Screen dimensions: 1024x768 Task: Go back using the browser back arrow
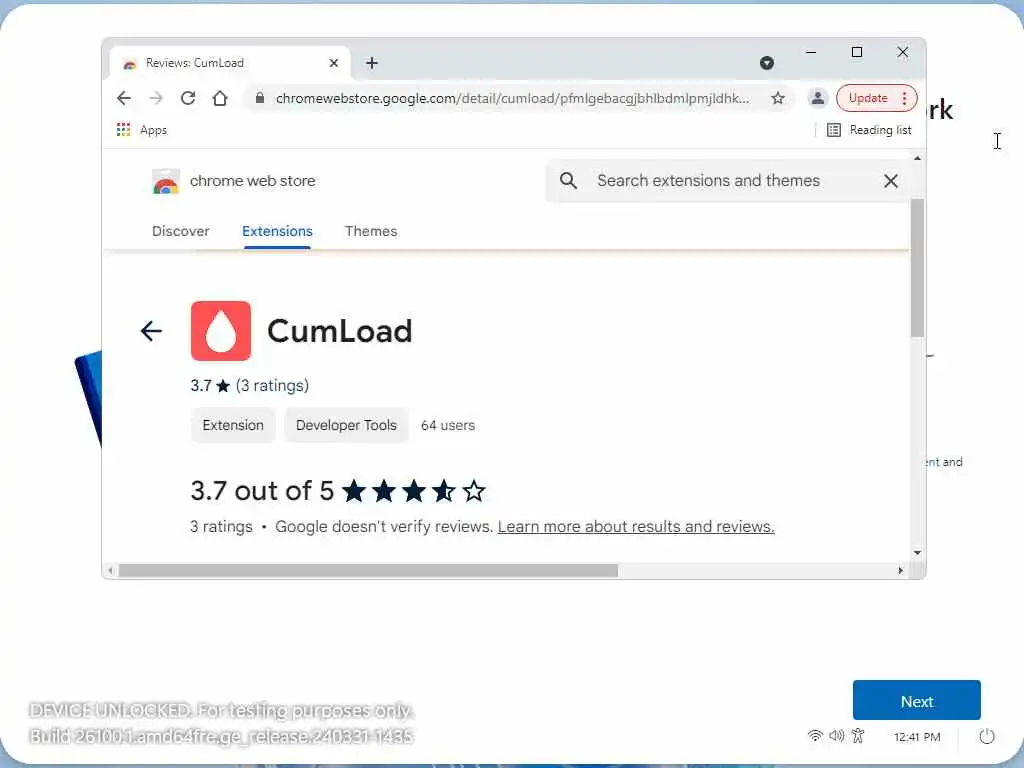123,99
